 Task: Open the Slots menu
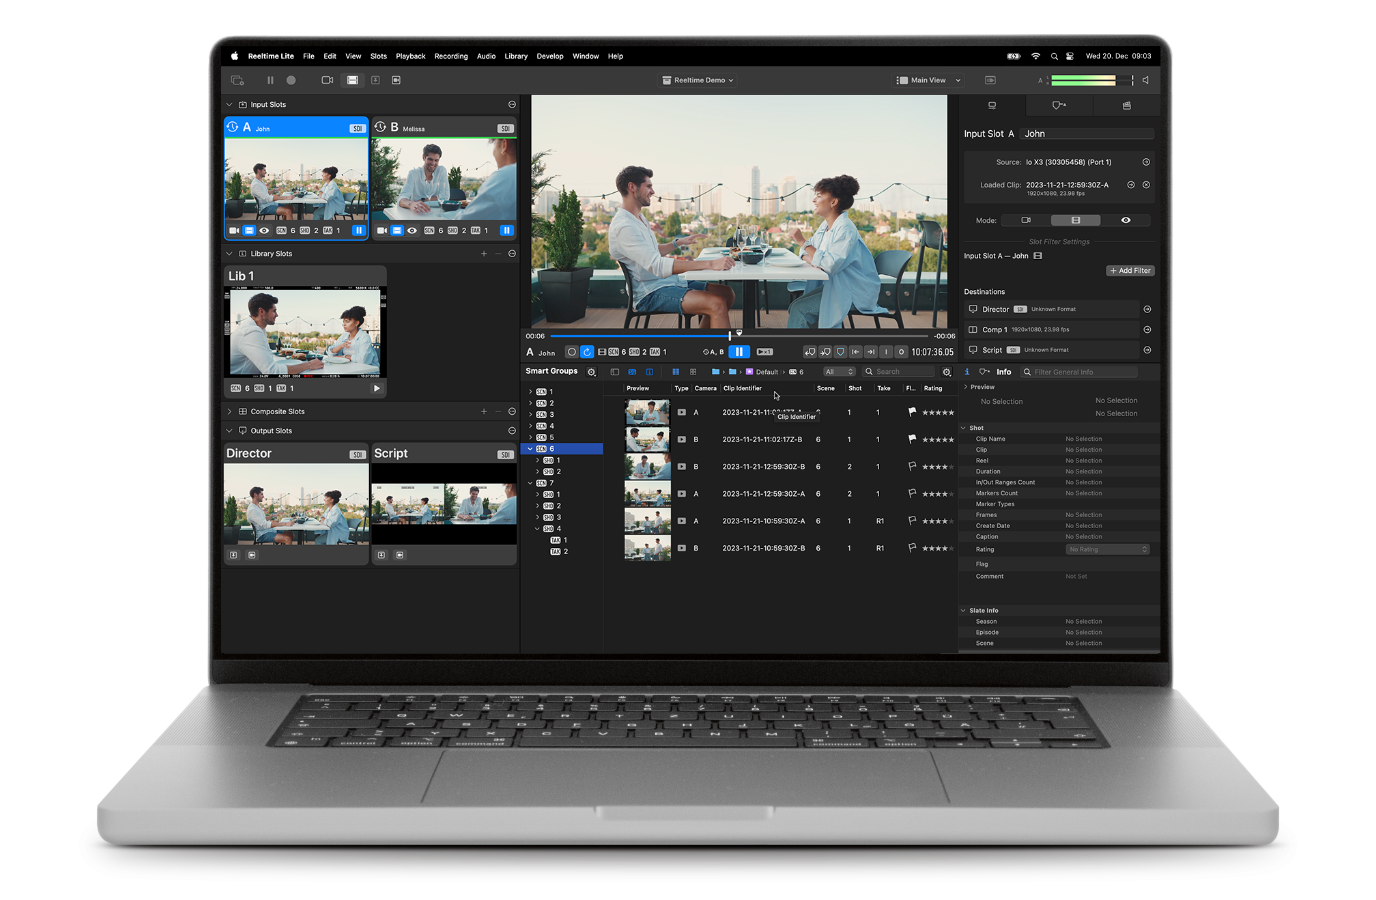tap(378, 56)
